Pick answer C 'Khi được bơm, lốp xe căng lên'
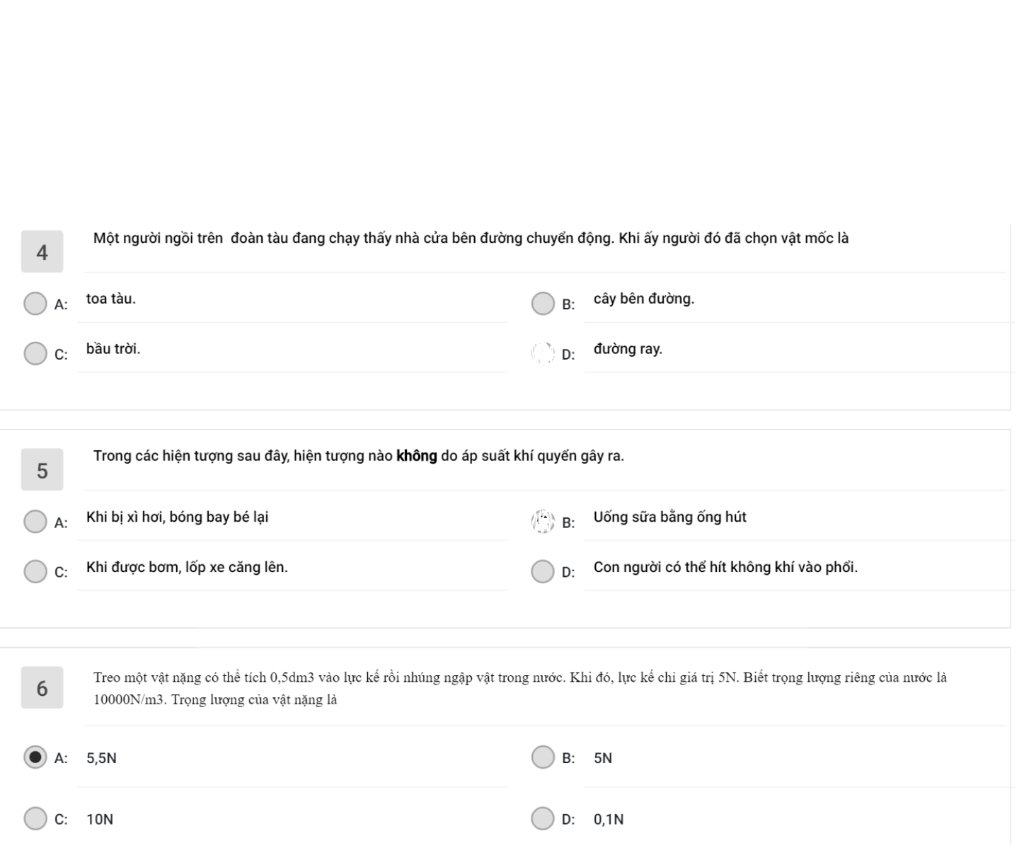The height and width of the screenshot is (853, 1024). pos(35,571)
